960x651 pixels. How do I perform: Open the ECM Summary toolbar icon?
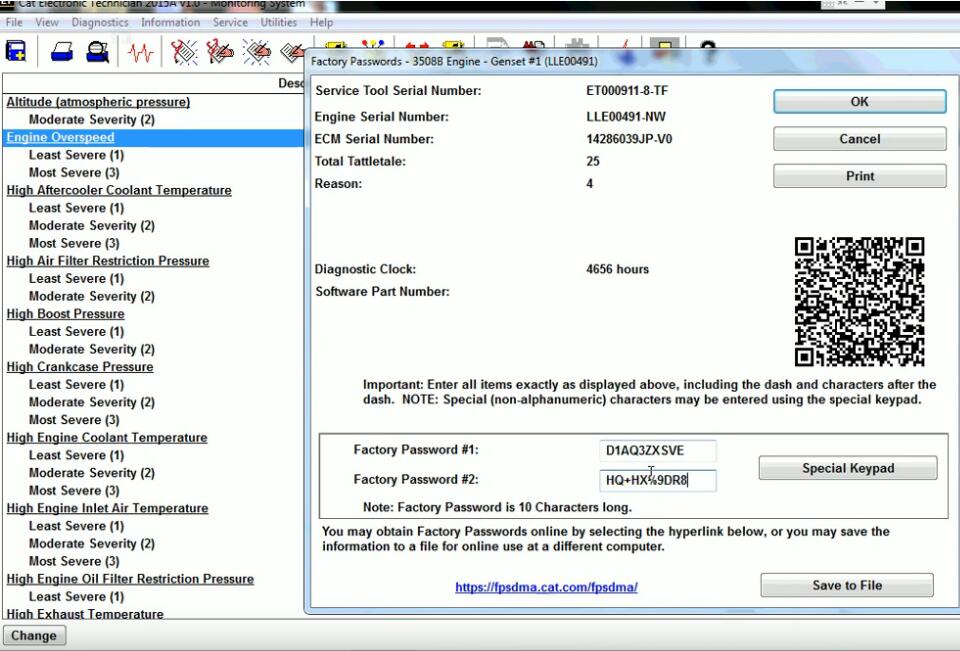[x=16, y=51]
